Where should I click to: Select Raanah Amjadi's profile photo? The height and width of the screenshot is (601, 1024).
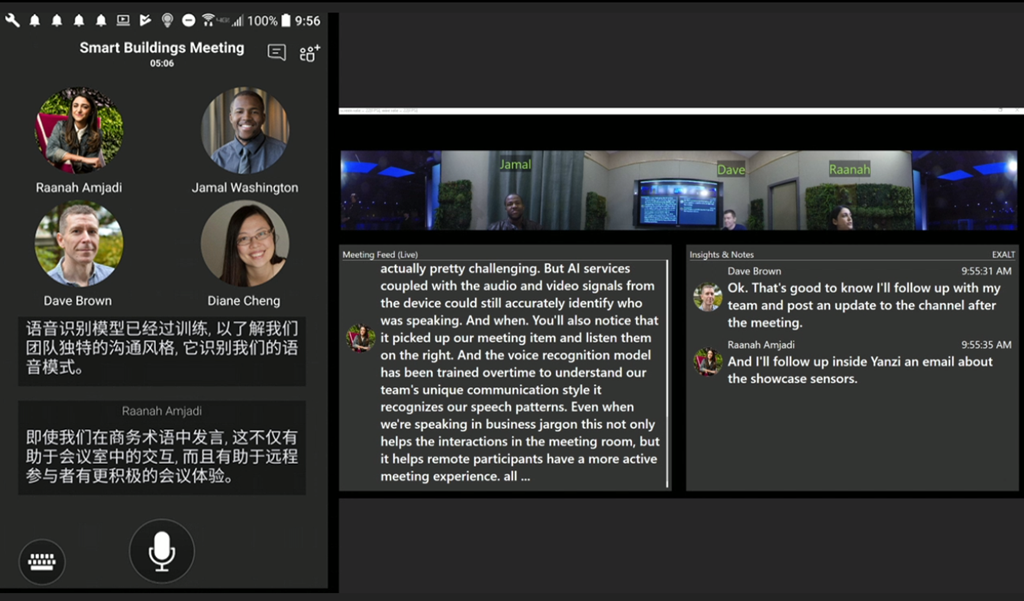[x=78, y=131]
